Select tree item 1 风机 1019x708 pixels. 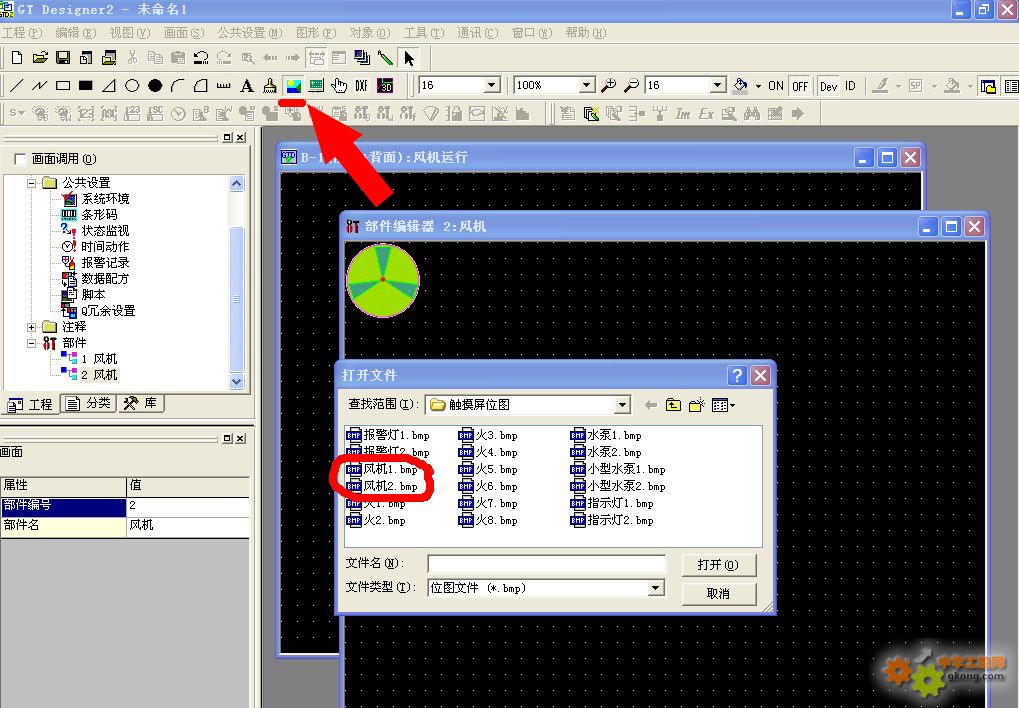coord(89,359)
